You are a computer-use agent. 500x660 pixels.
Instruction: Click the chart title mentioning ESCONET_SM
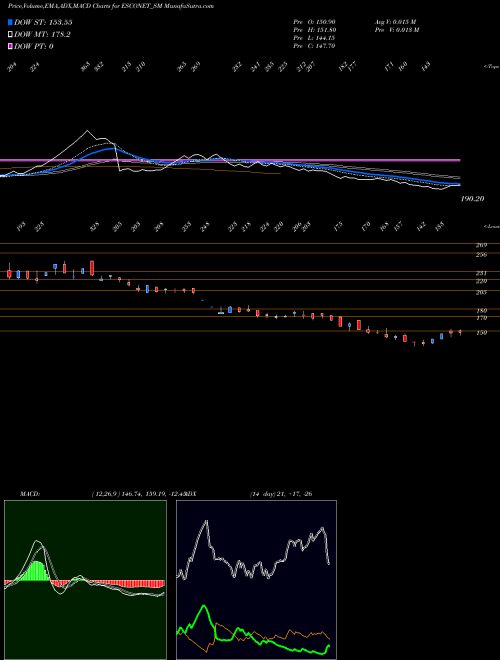point(111,6)
